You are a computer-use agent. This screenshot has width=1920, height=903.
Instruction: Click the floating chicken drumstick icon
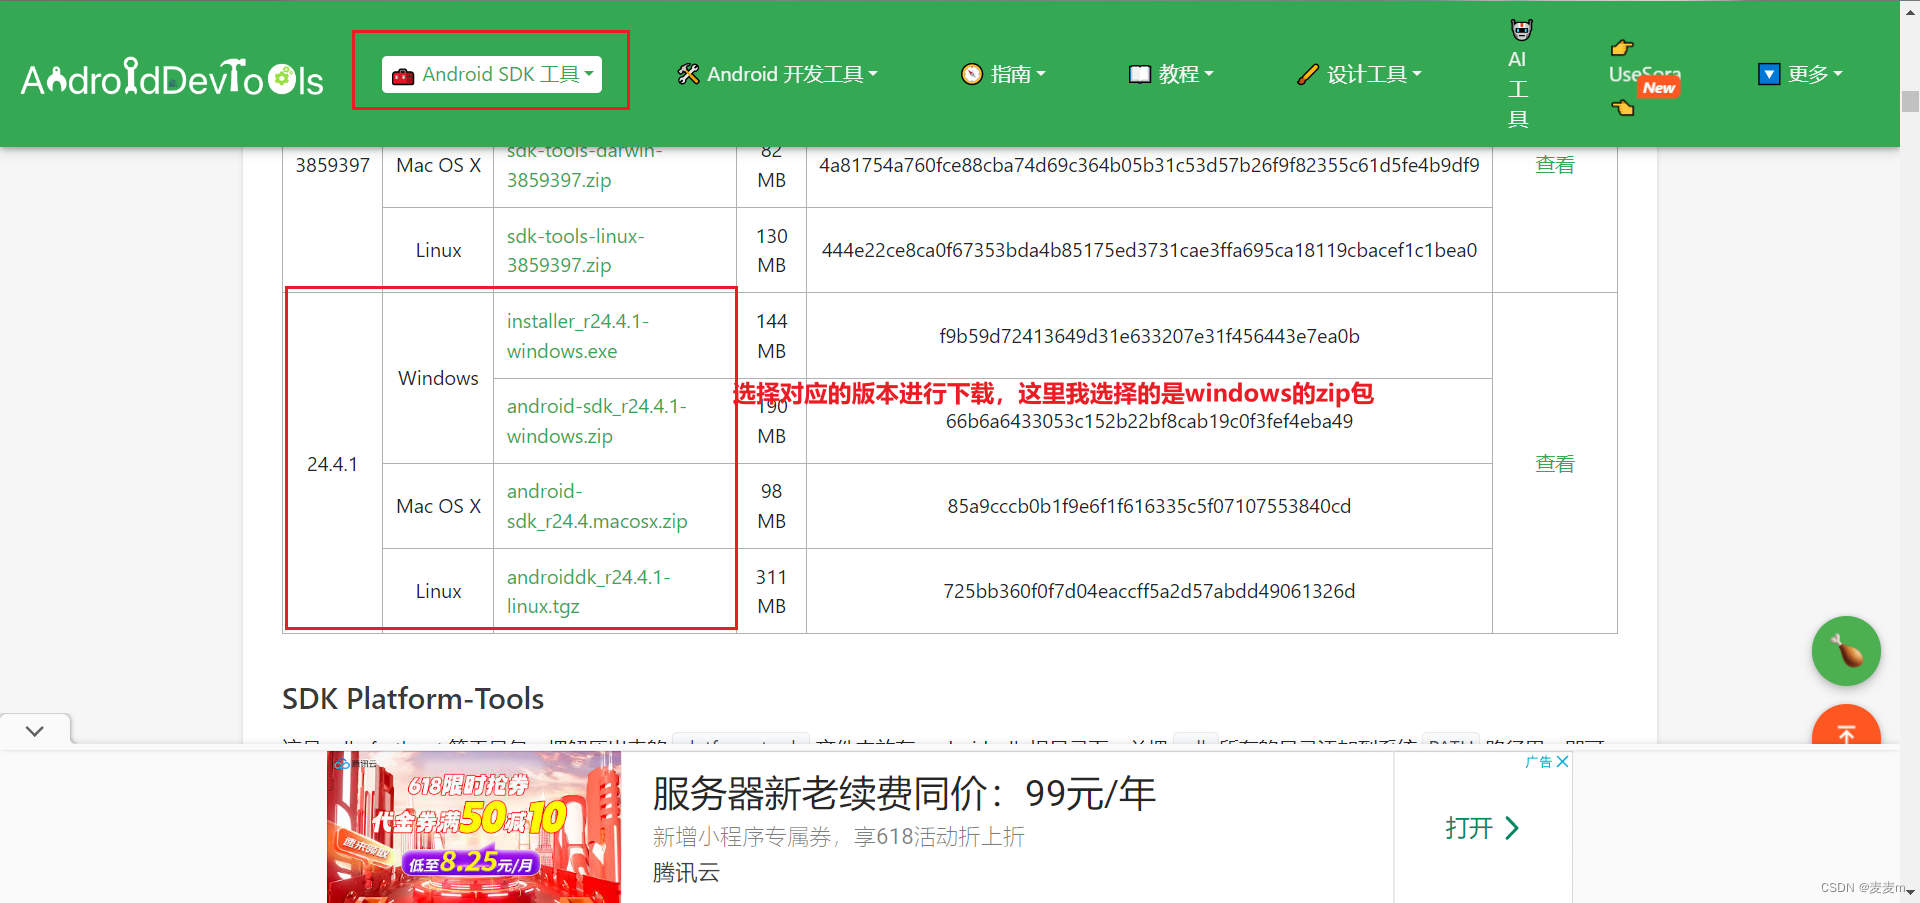point(1846,651)
